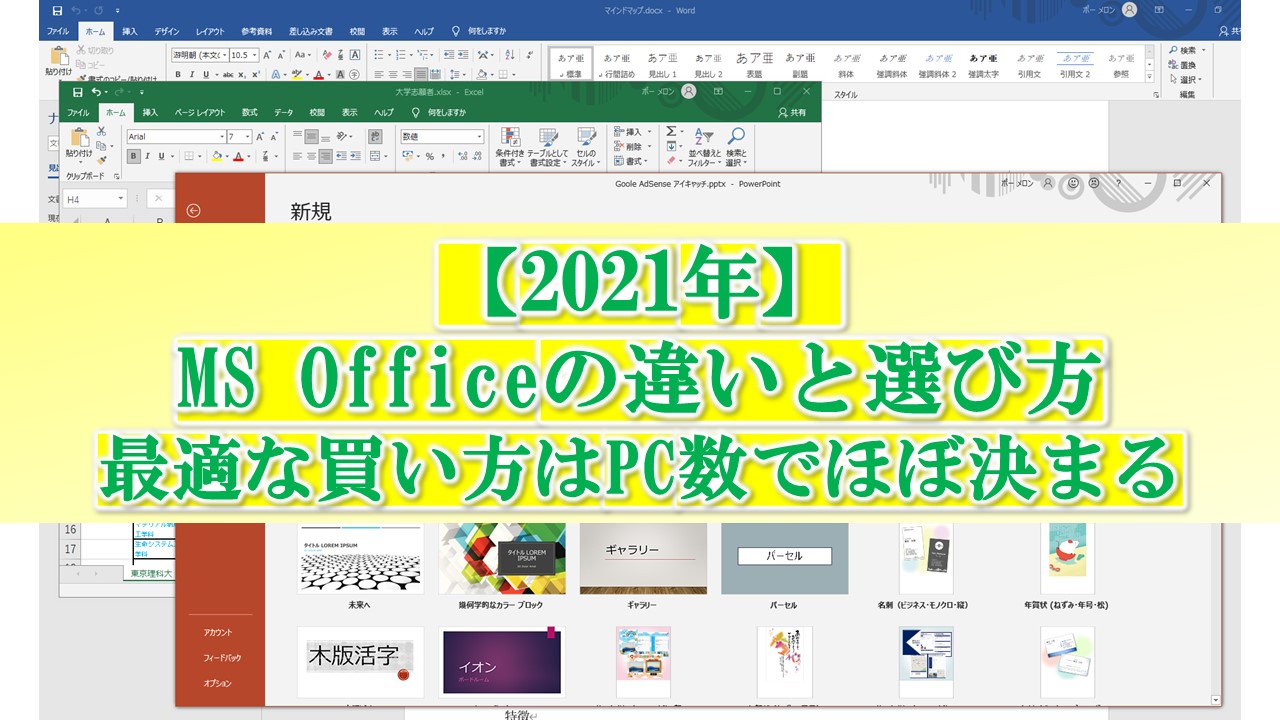The image size is (1280, 720).
Task: Open the font size 10.5 dropdown in Word
Action: click(252, 55)
